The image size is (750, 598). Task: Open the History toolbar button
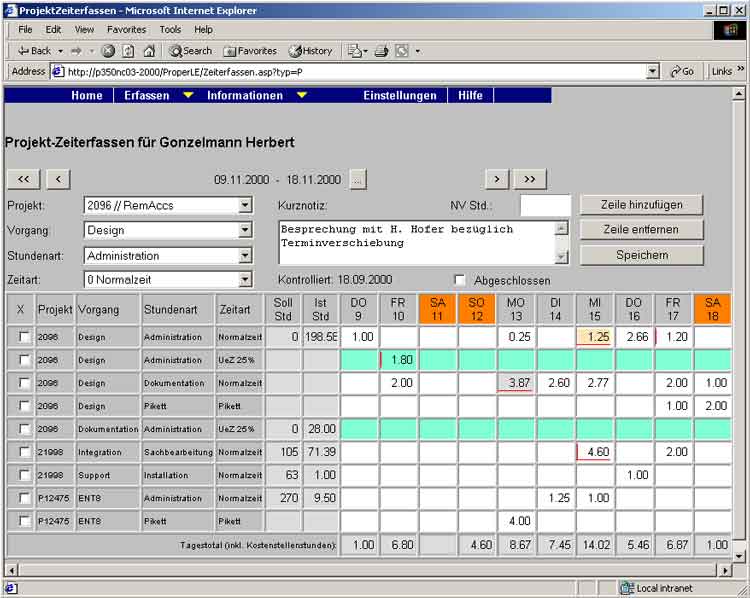[311, 51]
